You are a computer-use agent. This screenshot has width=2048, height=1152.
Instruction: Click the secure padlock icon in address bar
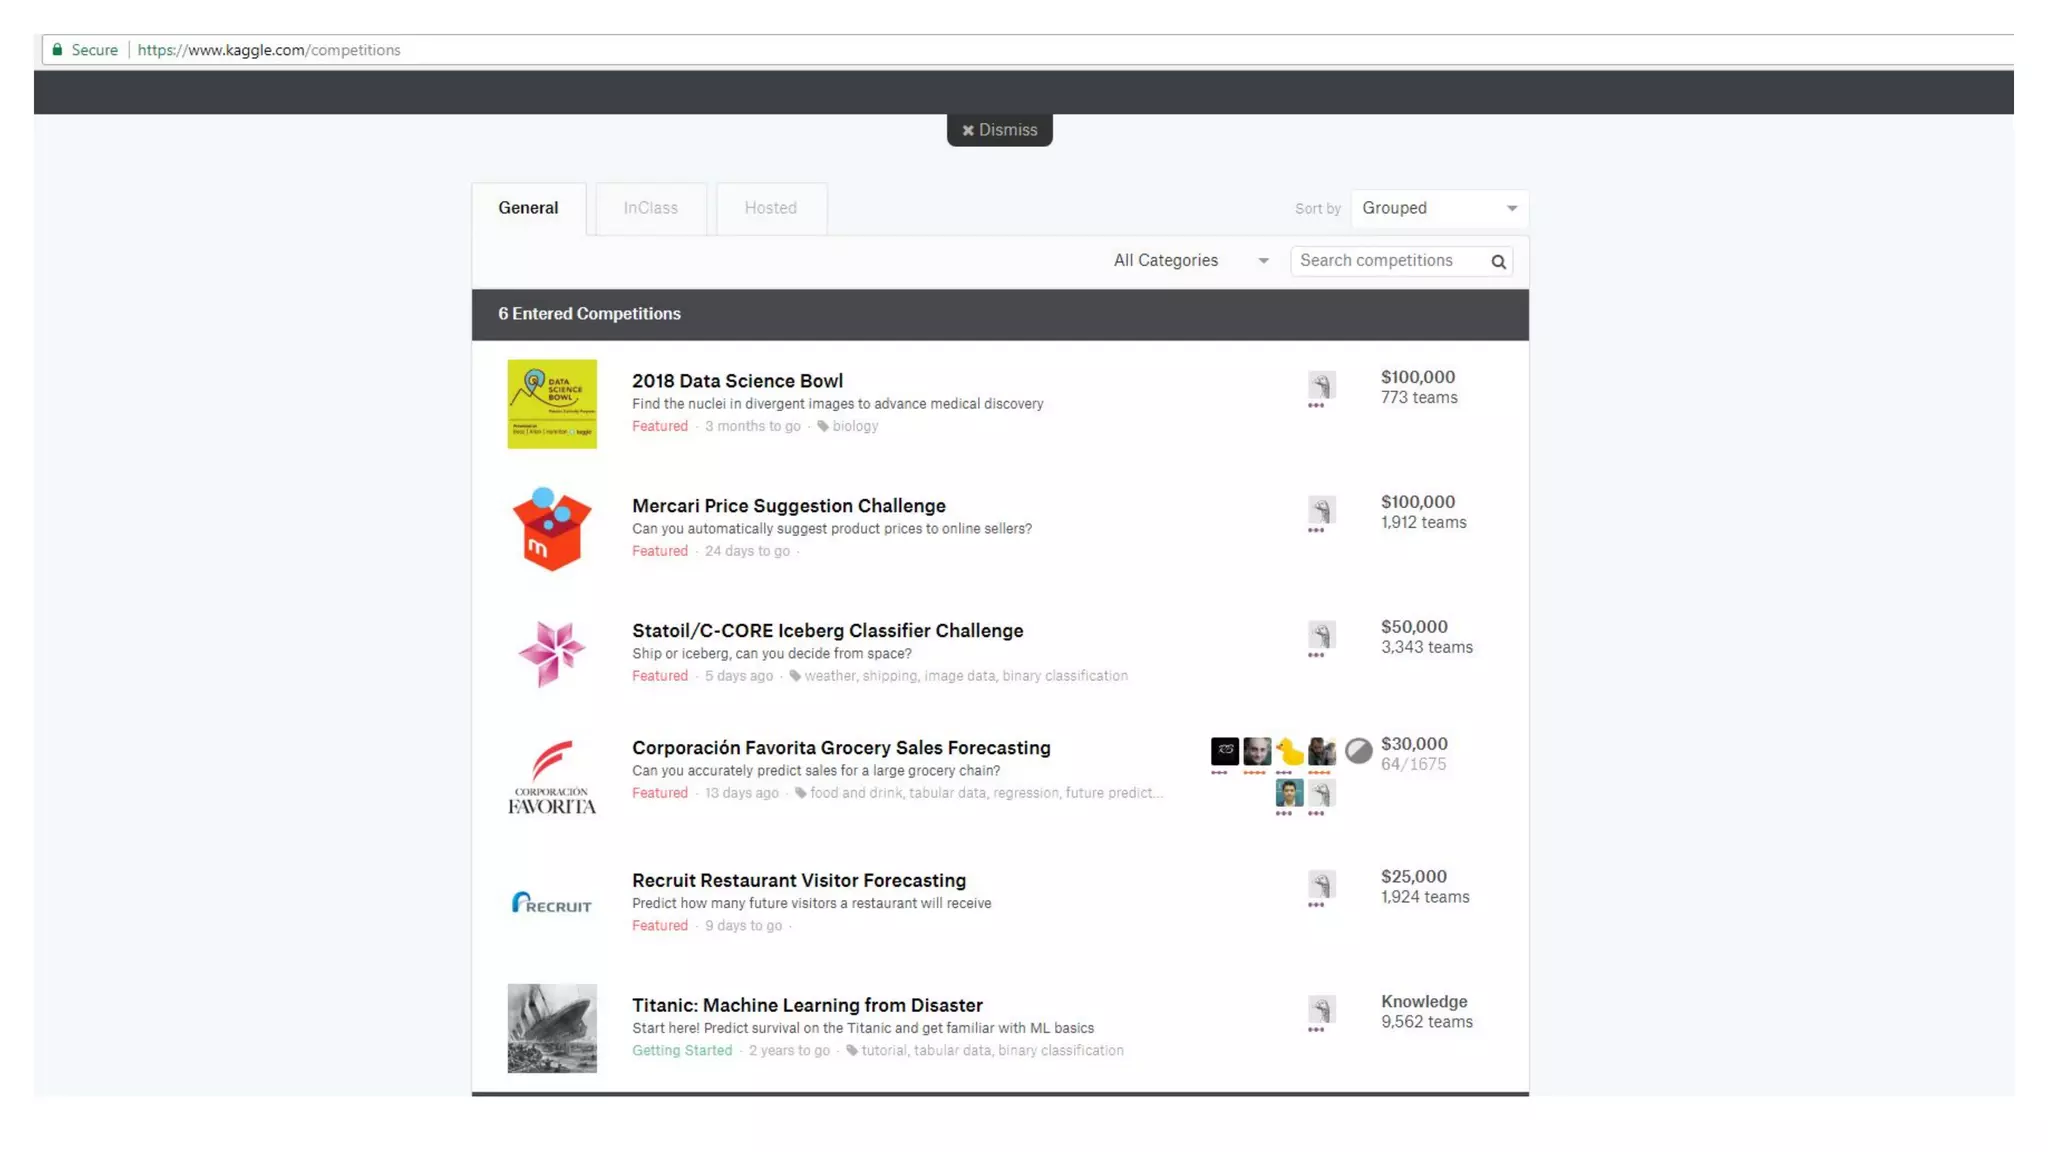(x=57, y=50)
